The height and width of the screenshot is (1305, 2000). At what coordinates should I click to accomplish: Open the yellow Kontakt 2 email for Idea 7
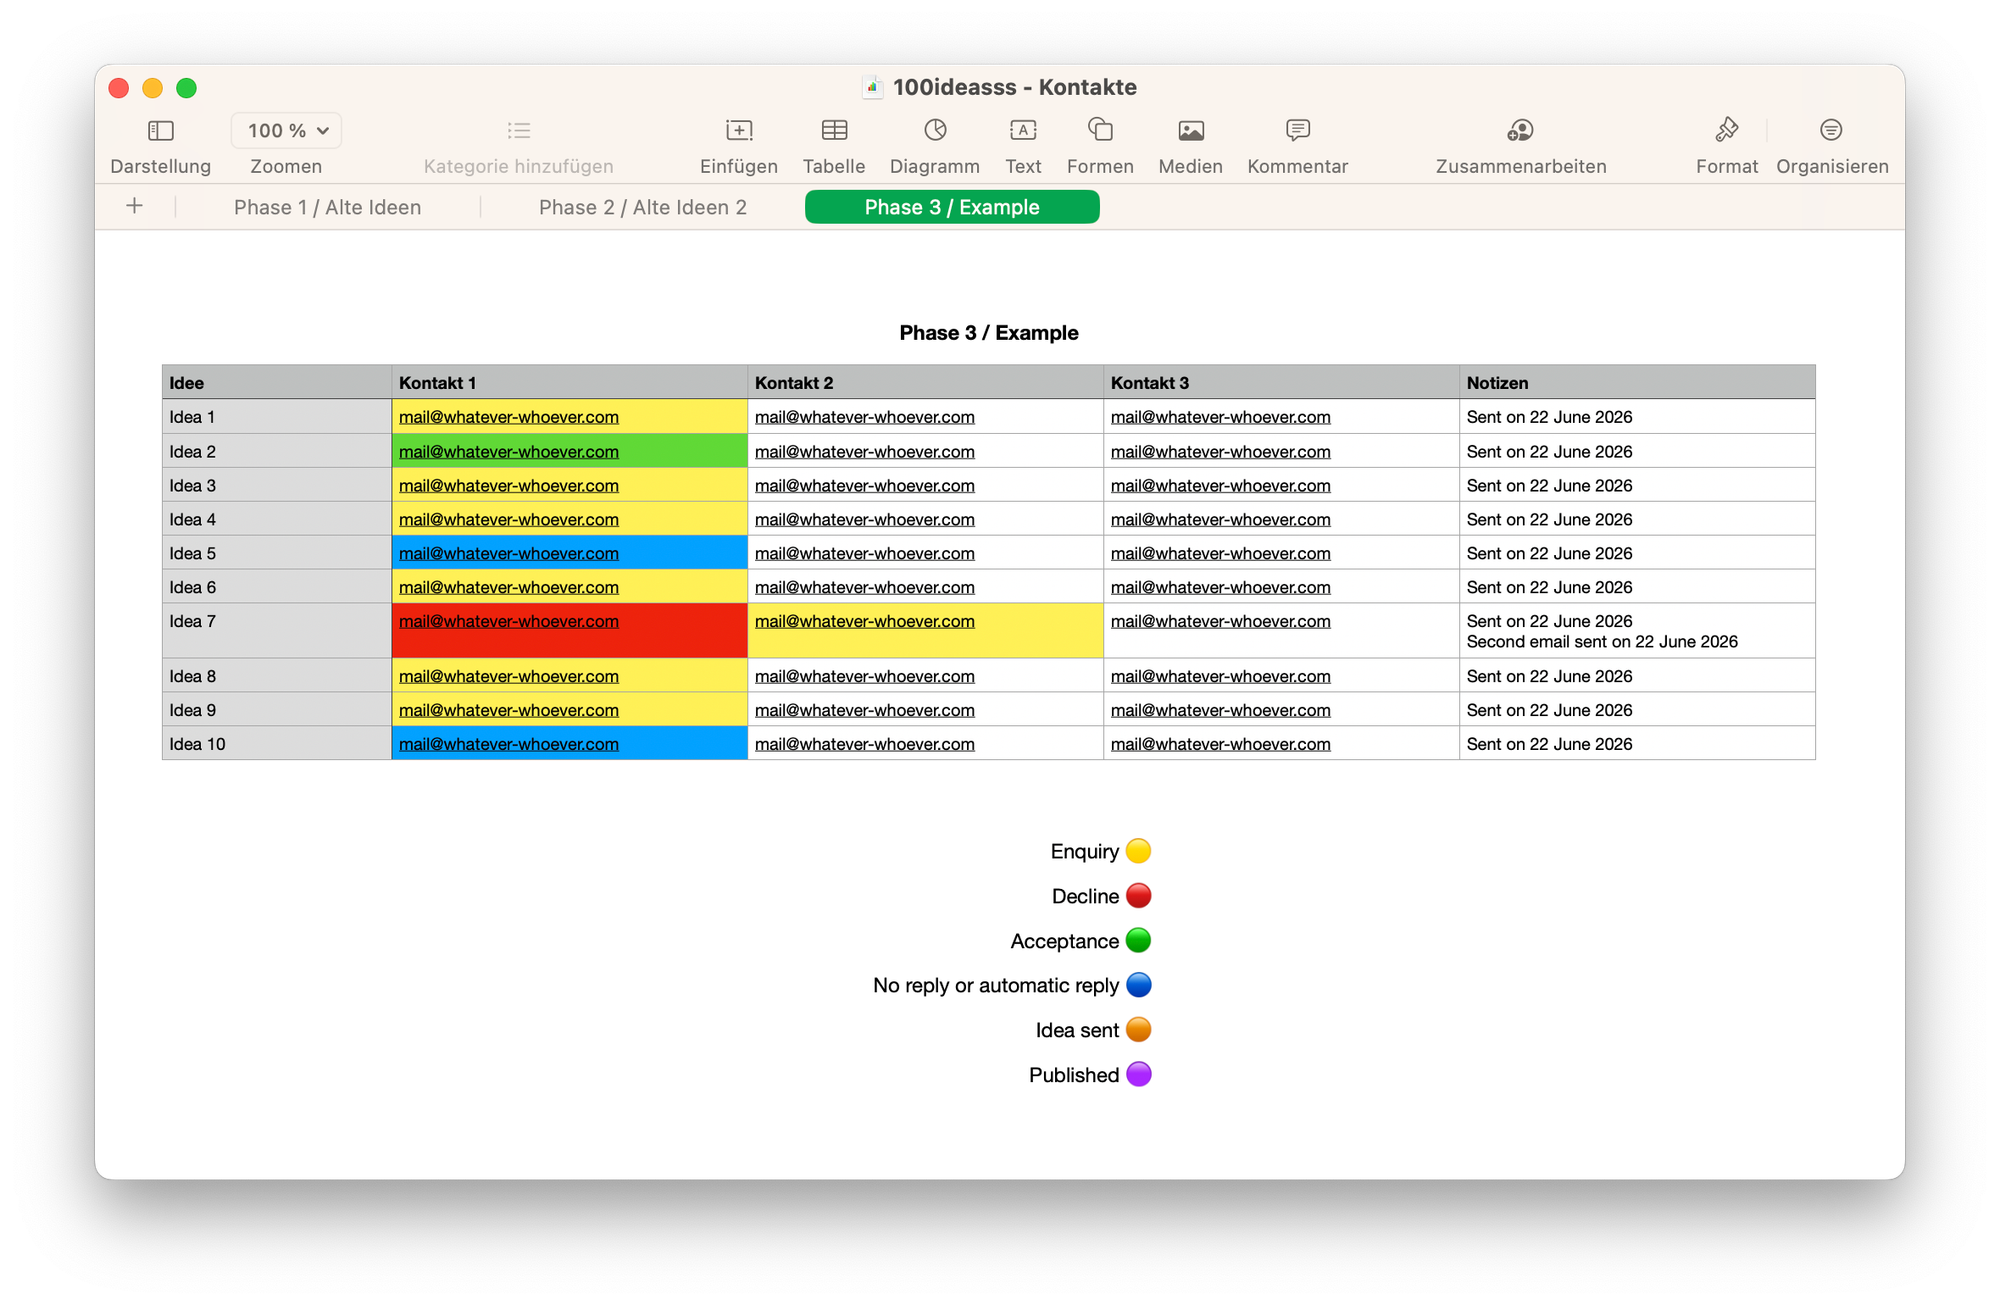click(865, 622)
